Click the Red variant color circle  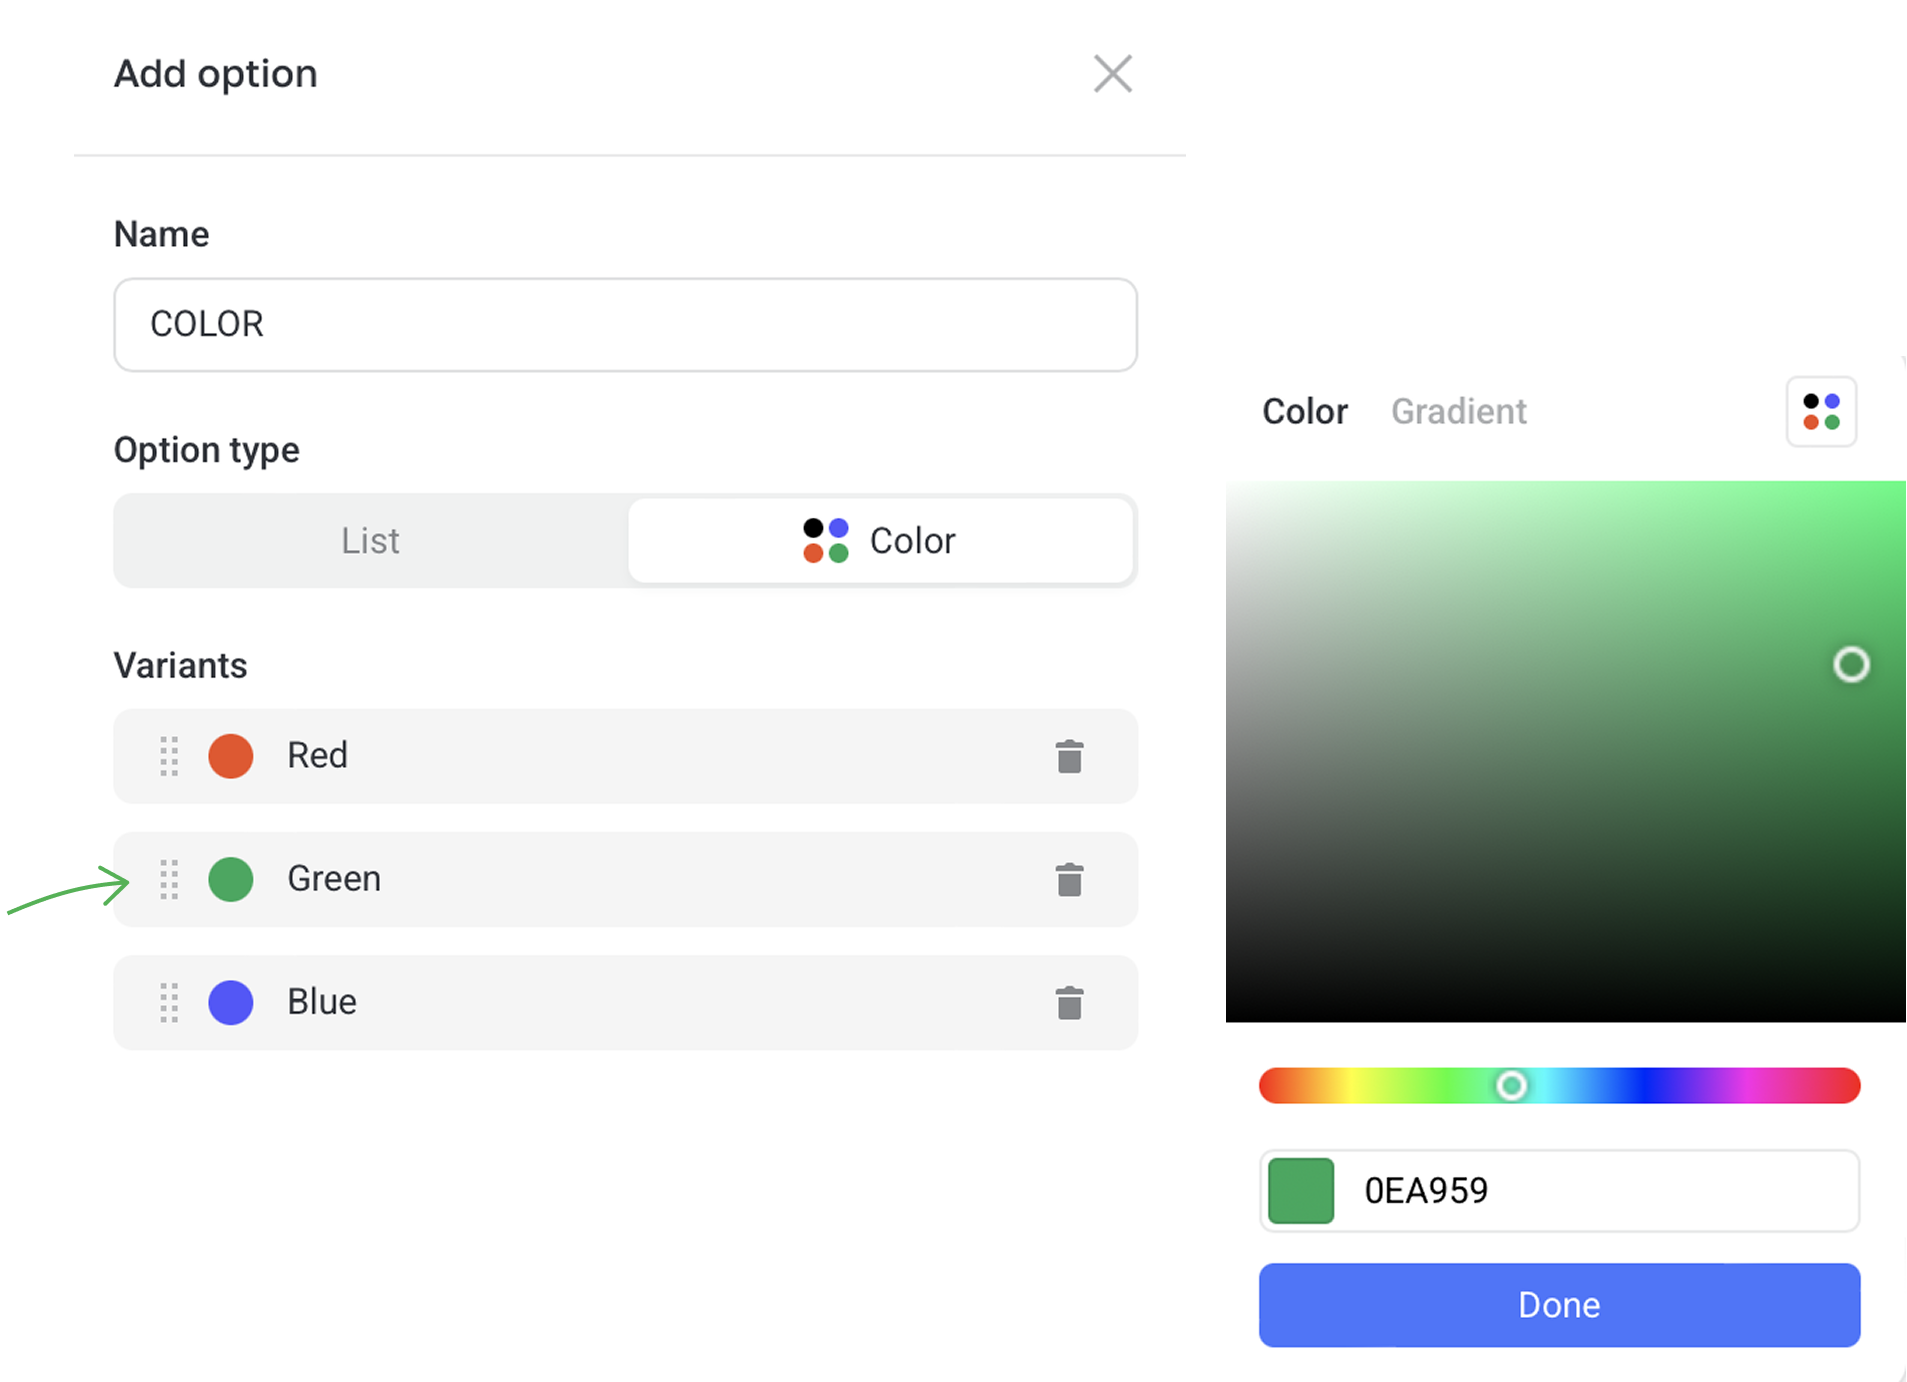231,756
